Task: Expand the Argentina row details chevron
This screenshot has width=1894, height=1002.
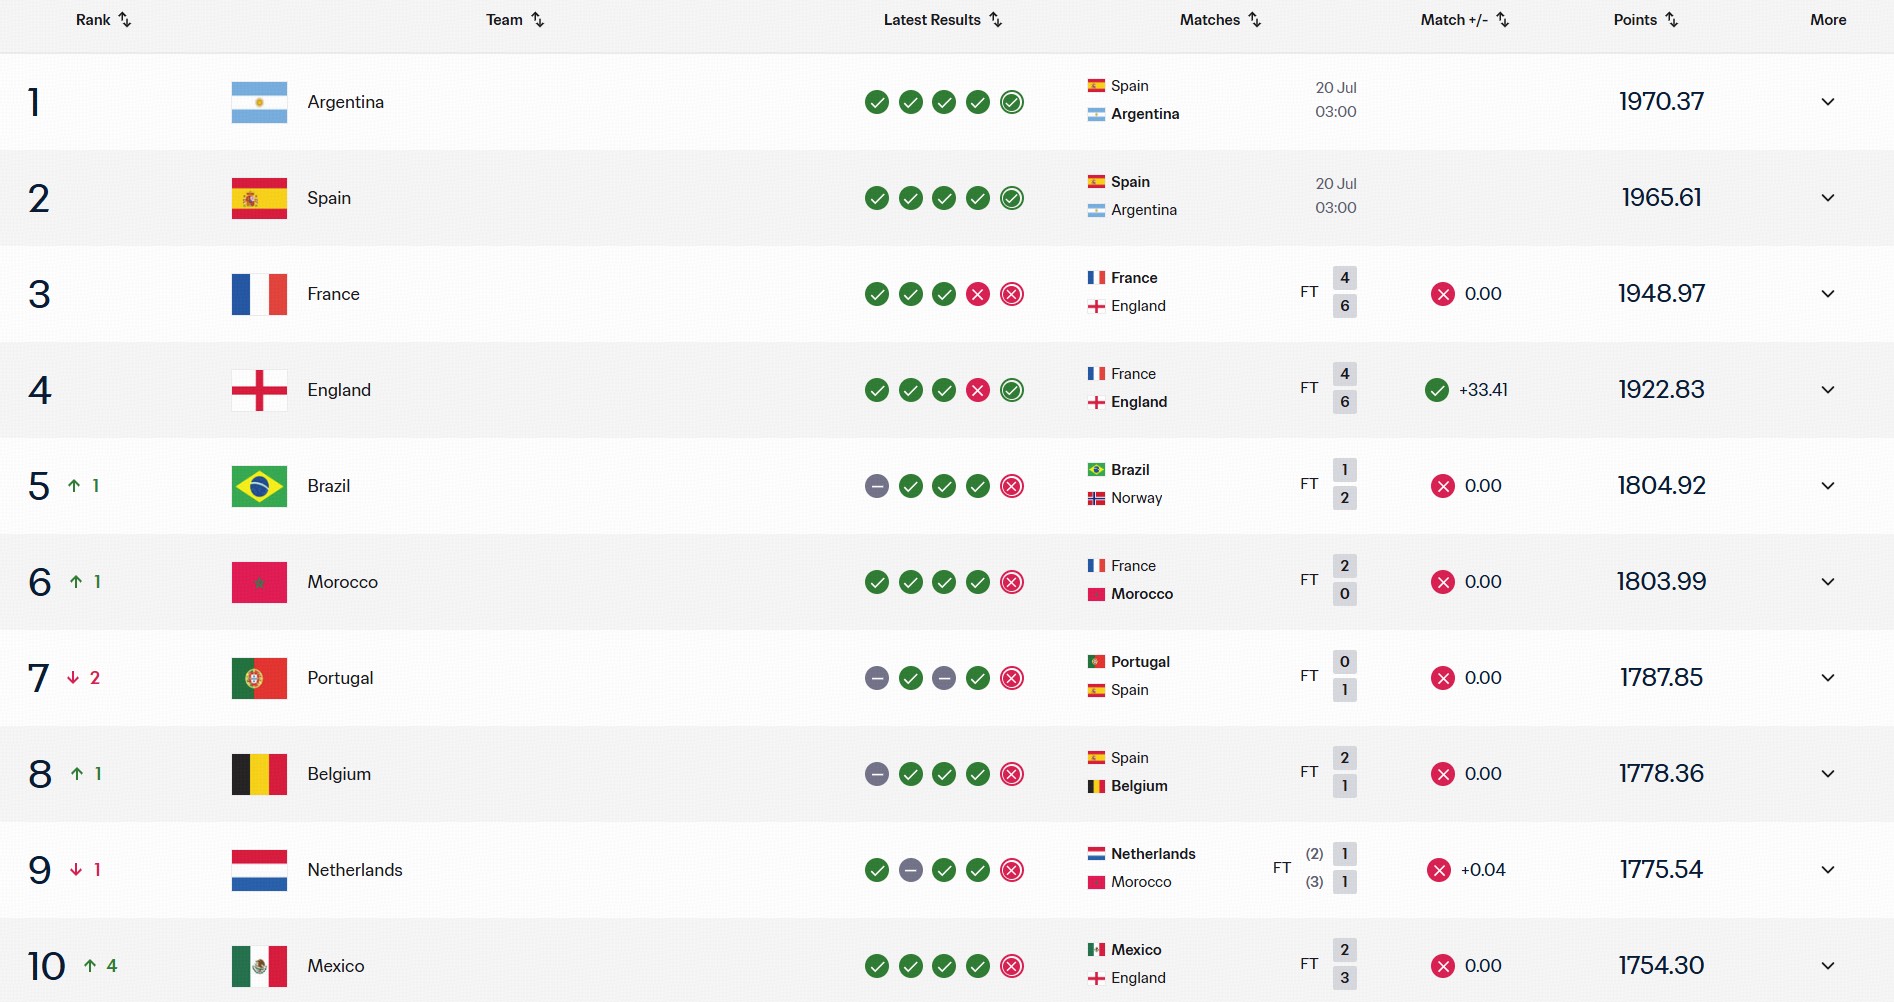Action: (1828, 102)
